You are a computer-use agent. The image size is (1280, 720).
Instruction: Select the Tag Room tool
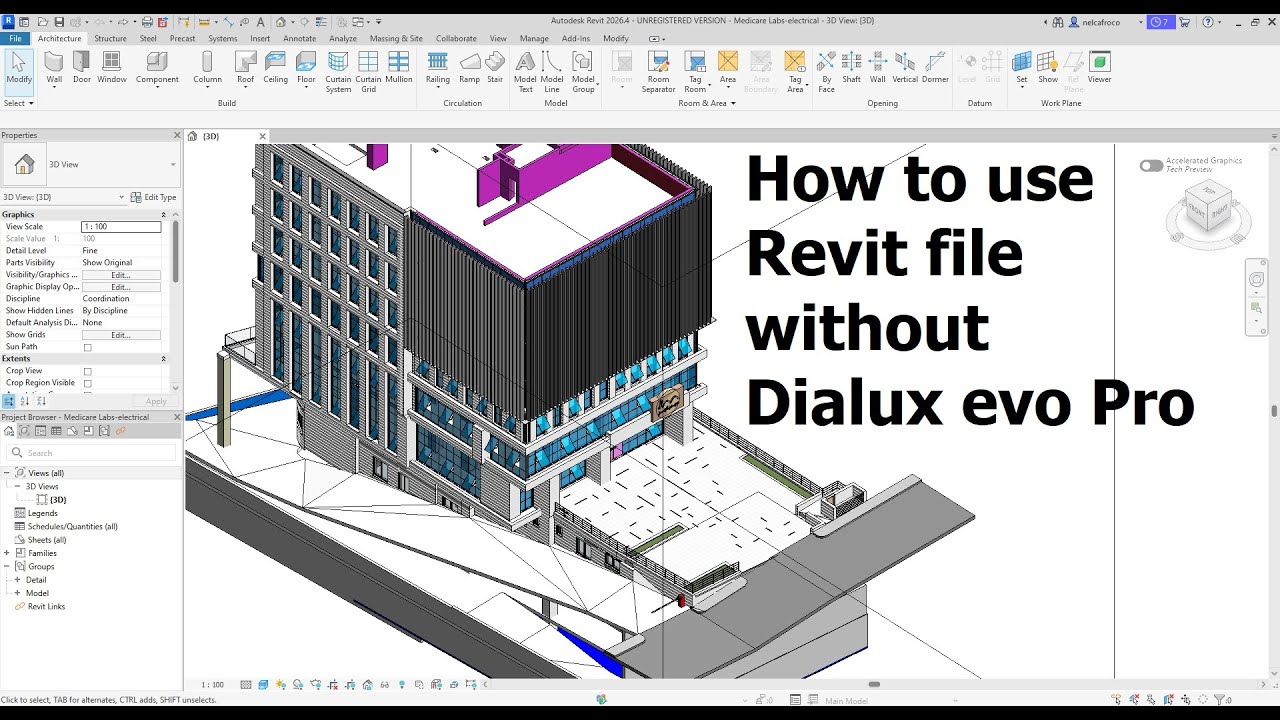695,72
